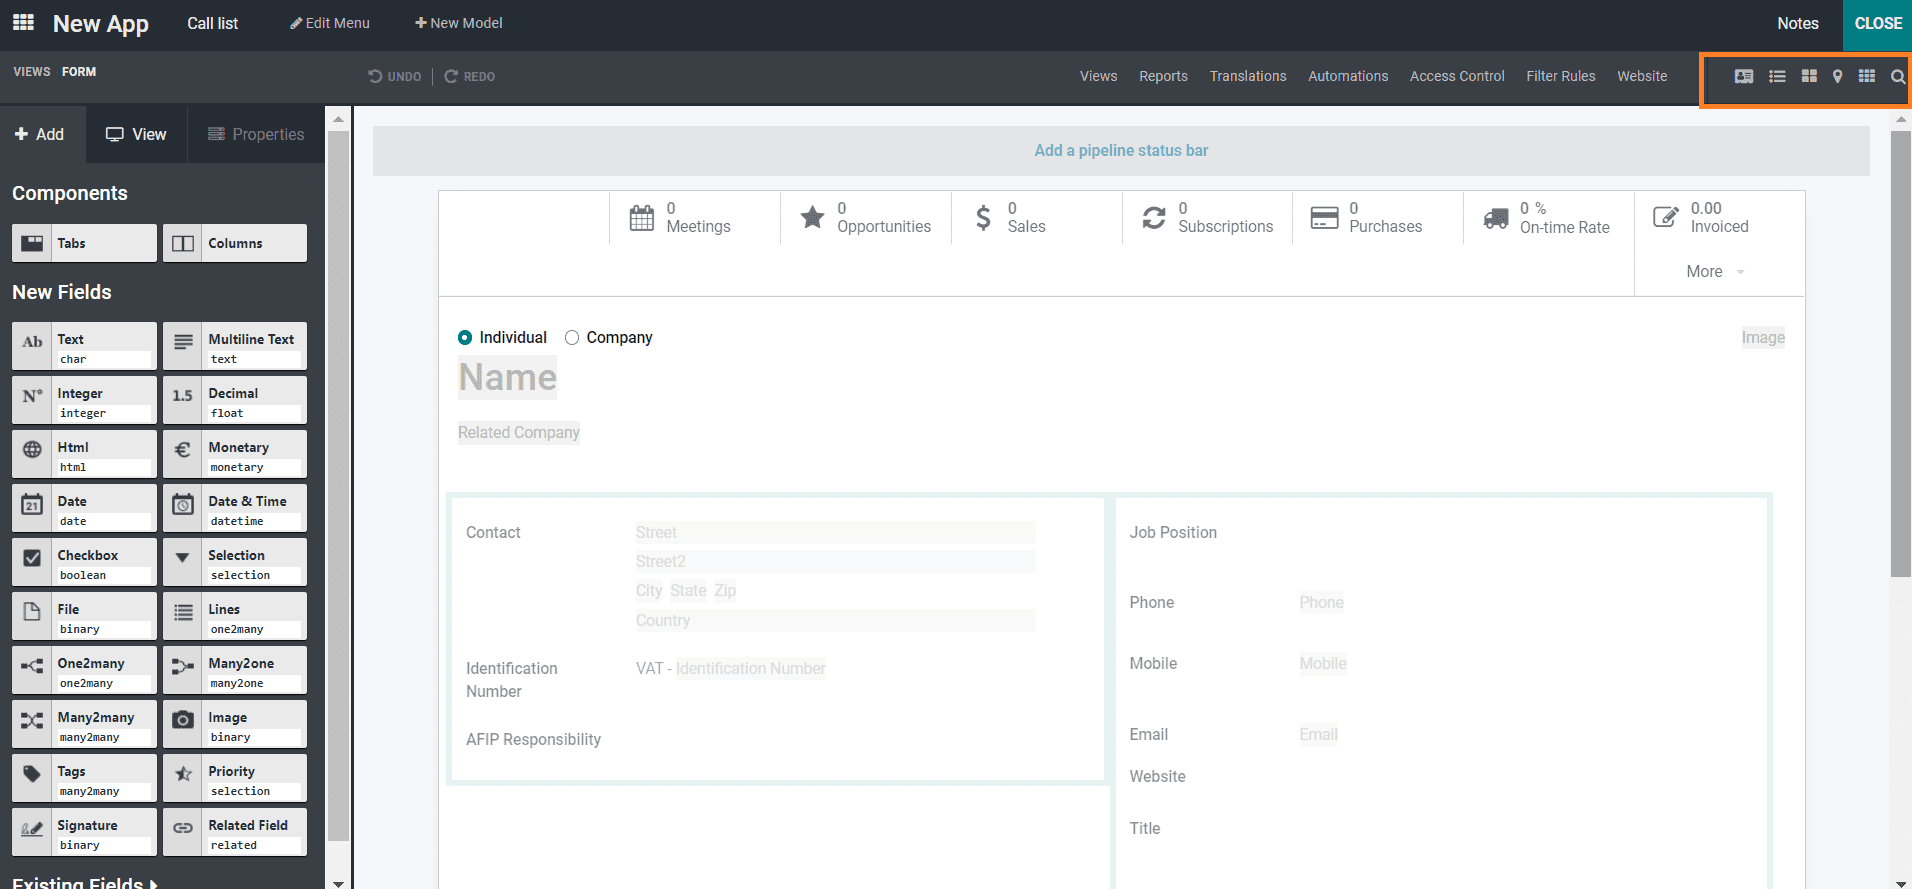Pick the Checkbox boolean field icon
The height and width of the screenshot is (889, 1912).
[x=32, y=558]
